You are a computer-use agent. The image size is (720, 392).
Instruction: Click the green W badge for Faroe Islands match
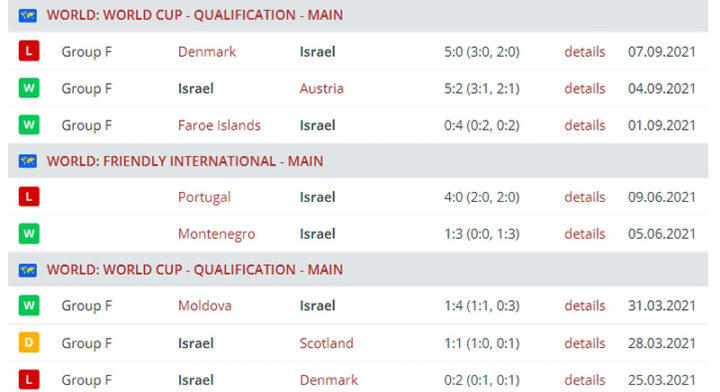(x=29, y=124)
